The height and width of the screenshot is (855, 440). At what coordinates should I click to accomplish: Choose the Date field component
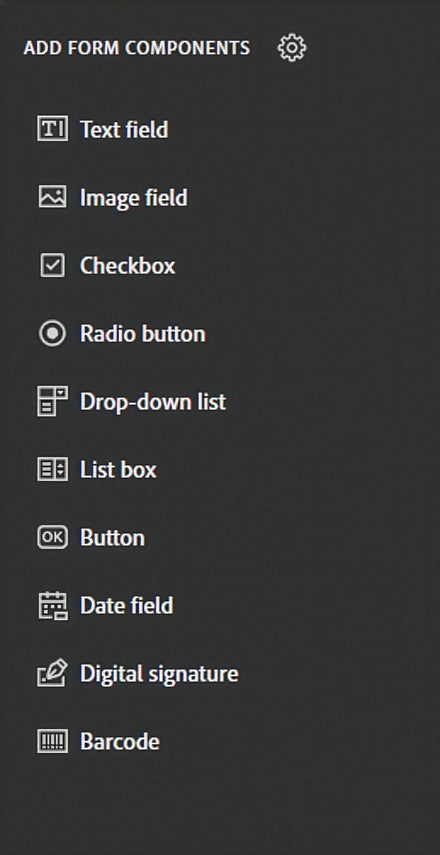click(x=105, y=606)
